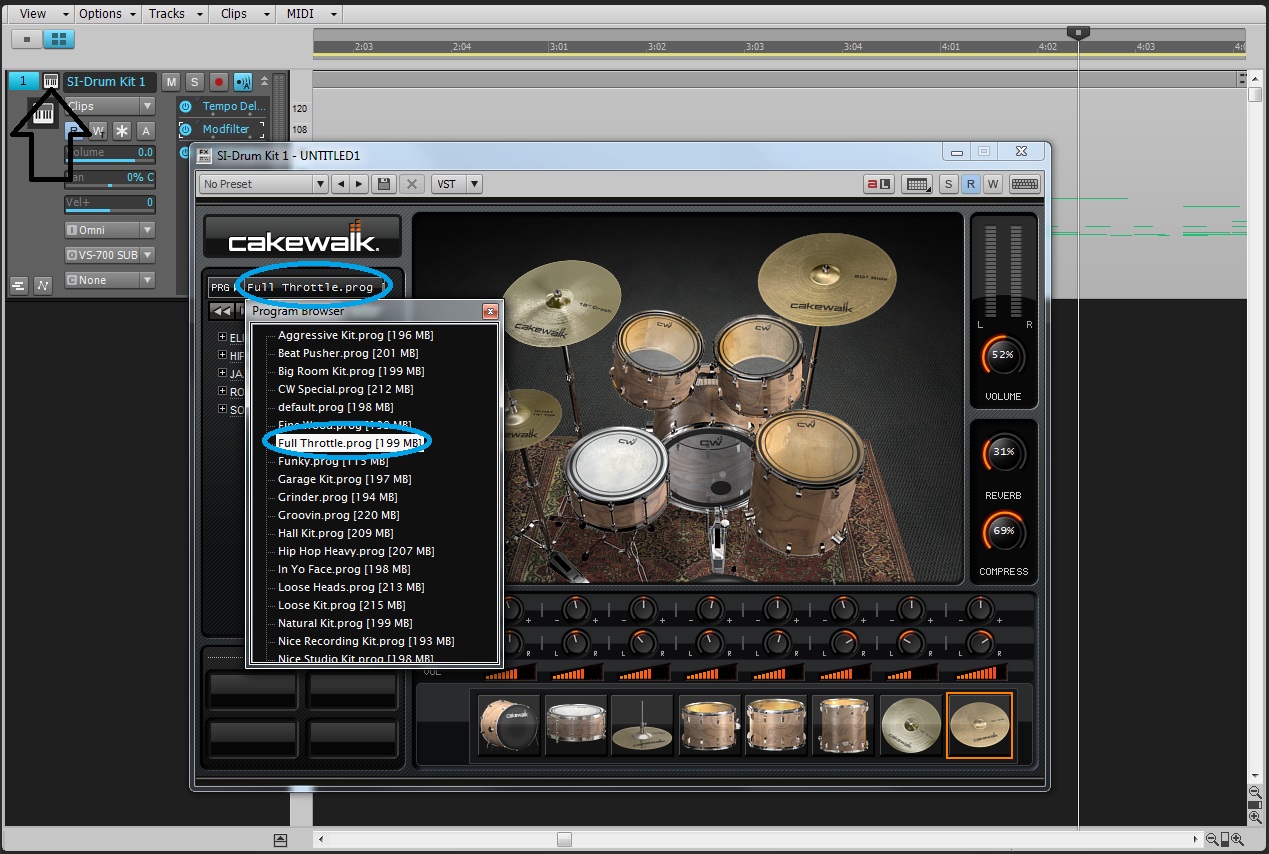Screen dimensions: 1269x854
Task: Select the hi-hat thumbnail
Action: click(643, 725)
